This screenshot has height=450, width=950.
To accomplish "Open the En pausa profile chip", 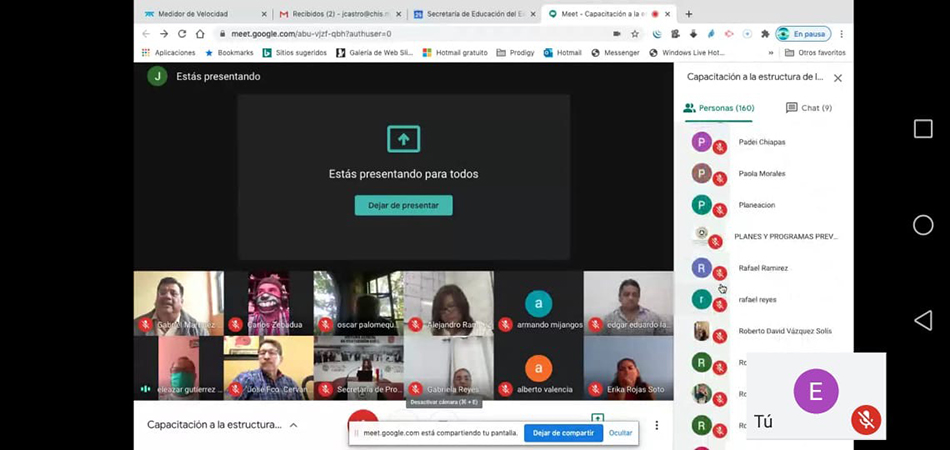I will [x=803, y=34].
